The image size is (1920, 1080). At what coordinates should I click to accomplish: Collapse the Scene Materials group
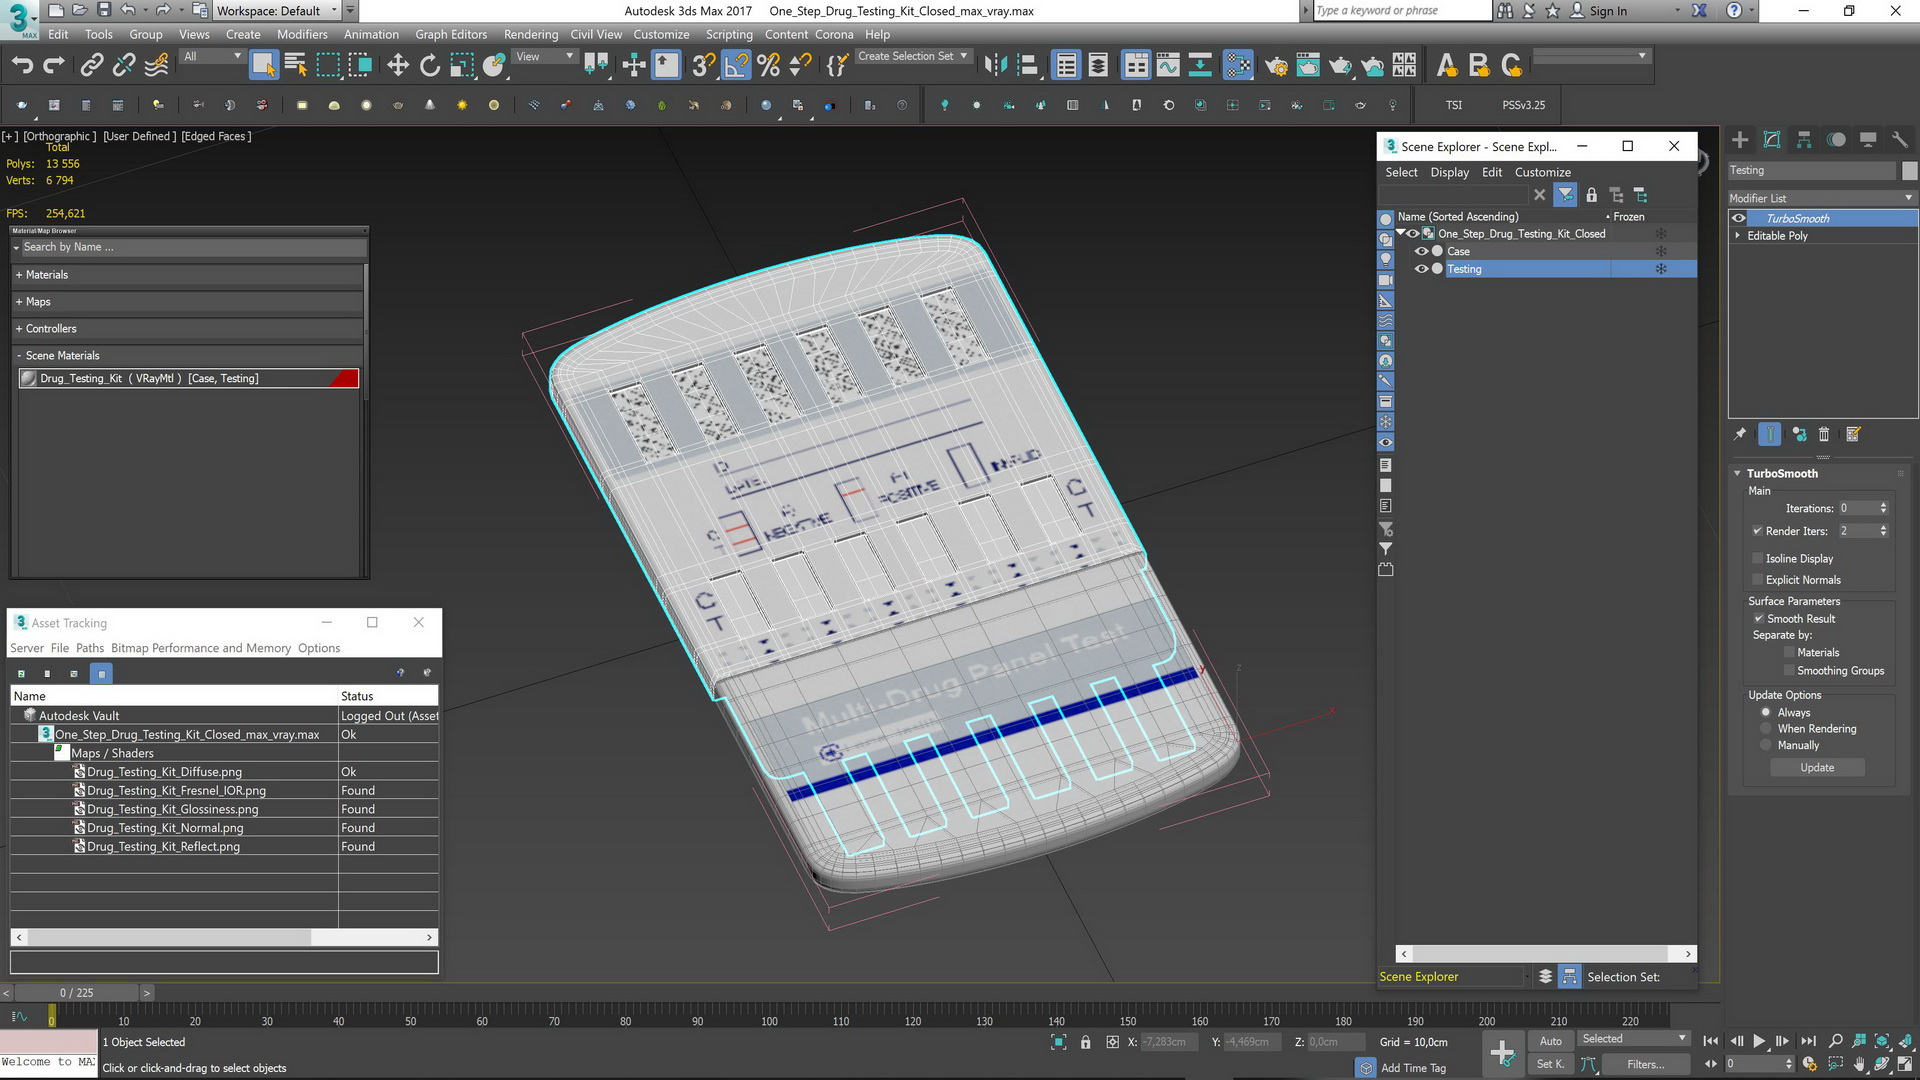click(x=19, y=356)
